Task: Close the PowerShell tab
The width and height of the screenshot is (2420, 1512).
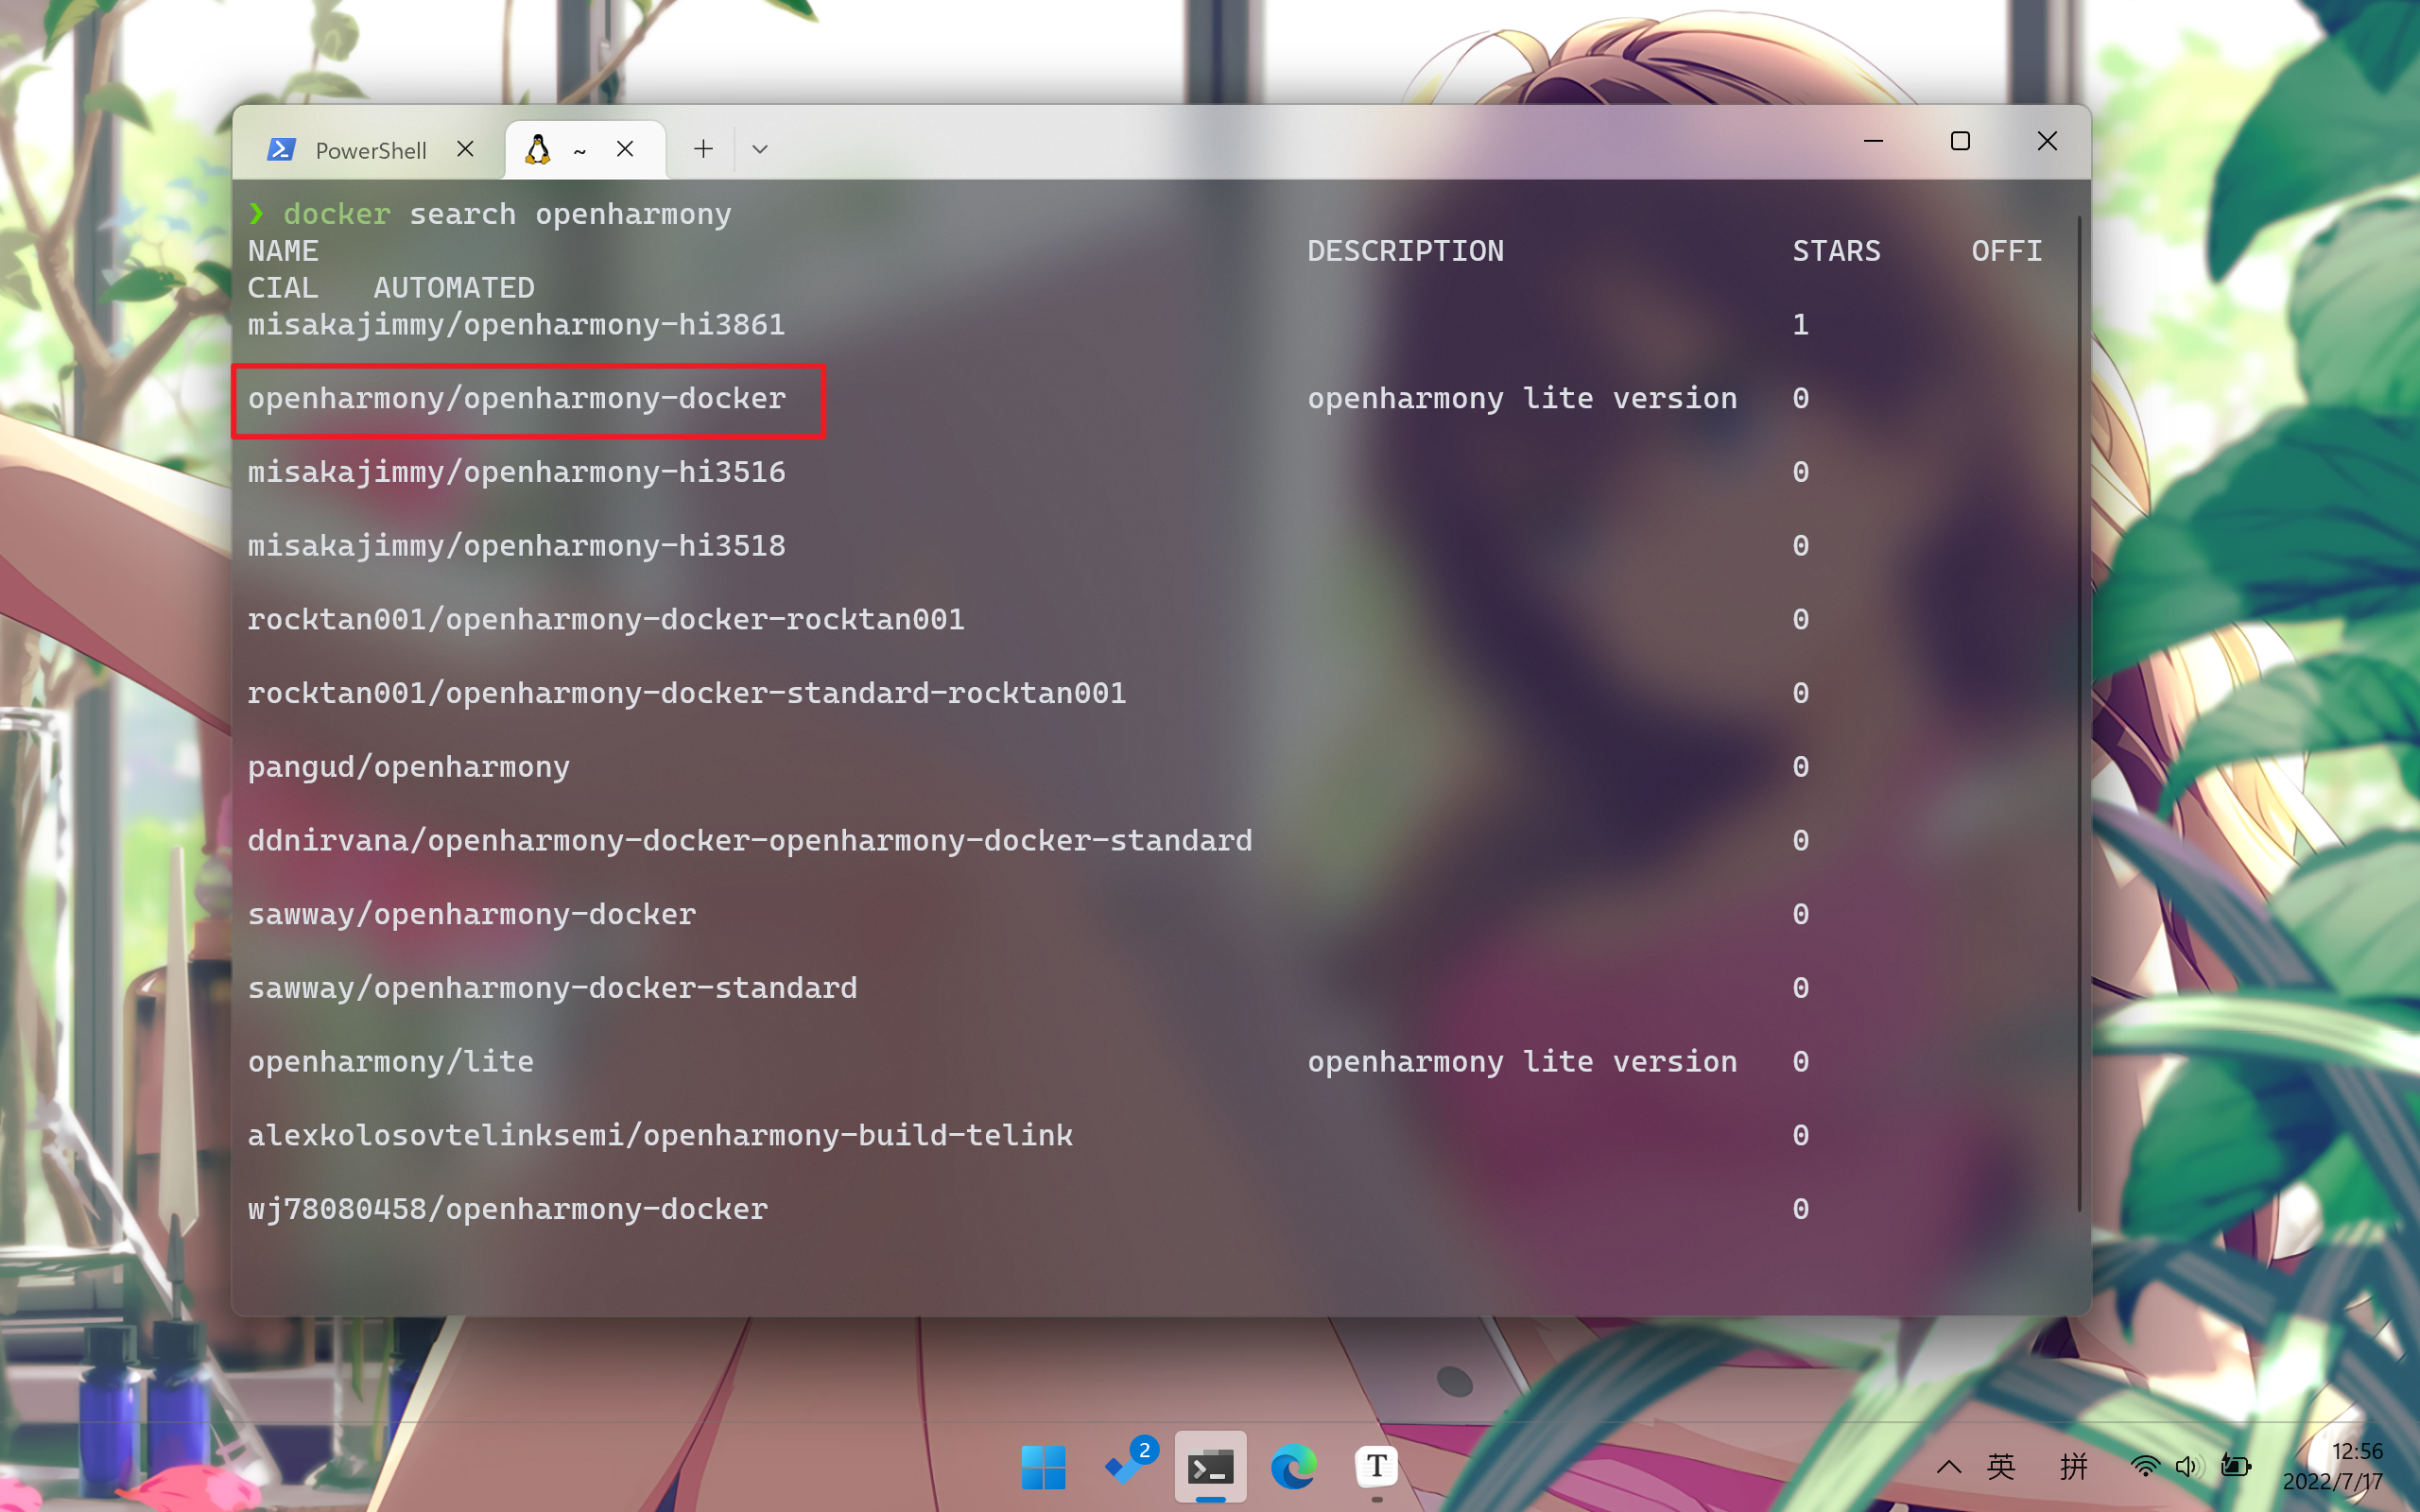Action: click(x=465, y=149)
